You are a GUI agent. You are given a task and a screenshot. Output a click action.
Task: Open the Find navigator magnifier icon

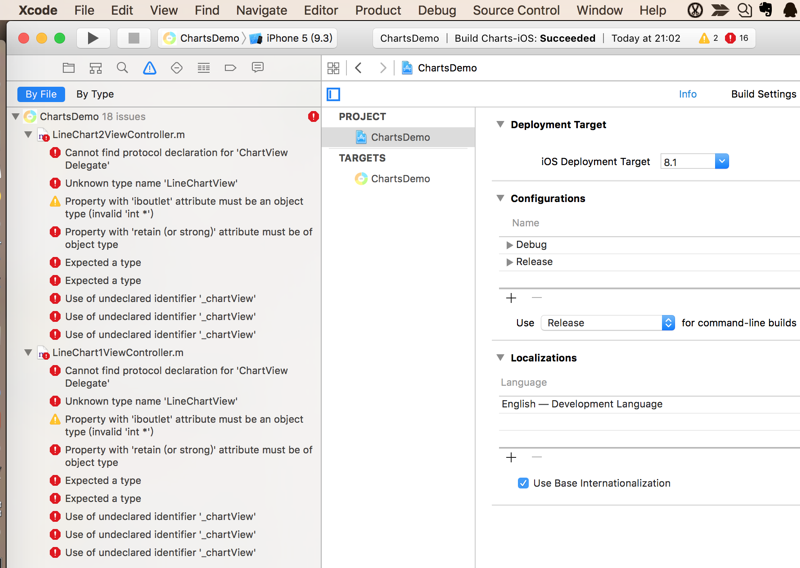tap(122, 68)
